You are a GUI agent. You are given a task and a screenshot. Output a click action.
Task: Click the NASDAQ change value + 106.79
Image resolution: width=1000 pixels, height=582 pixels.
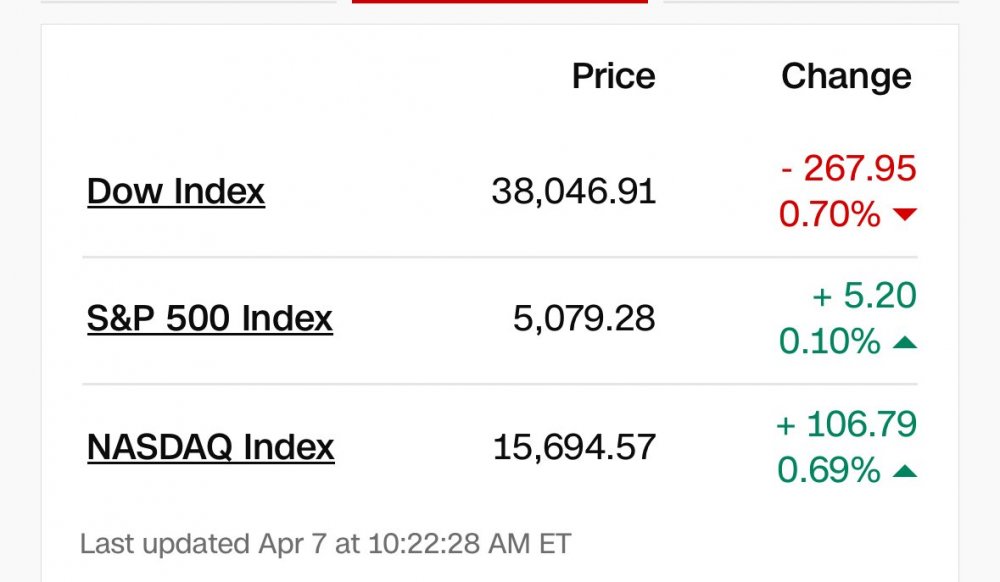pos(846,424)
